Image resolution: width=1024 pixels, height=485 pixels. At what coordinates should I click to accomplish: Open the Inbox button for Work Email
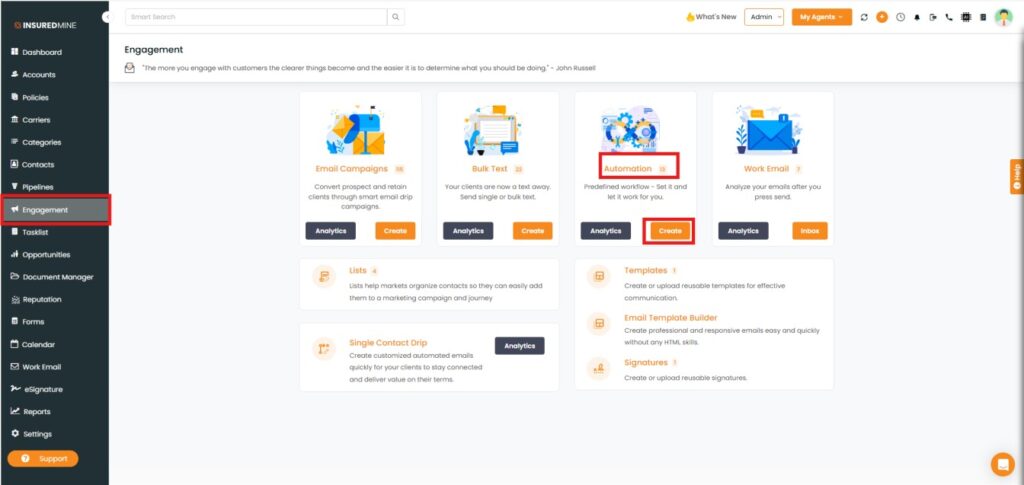coord(809,231)
